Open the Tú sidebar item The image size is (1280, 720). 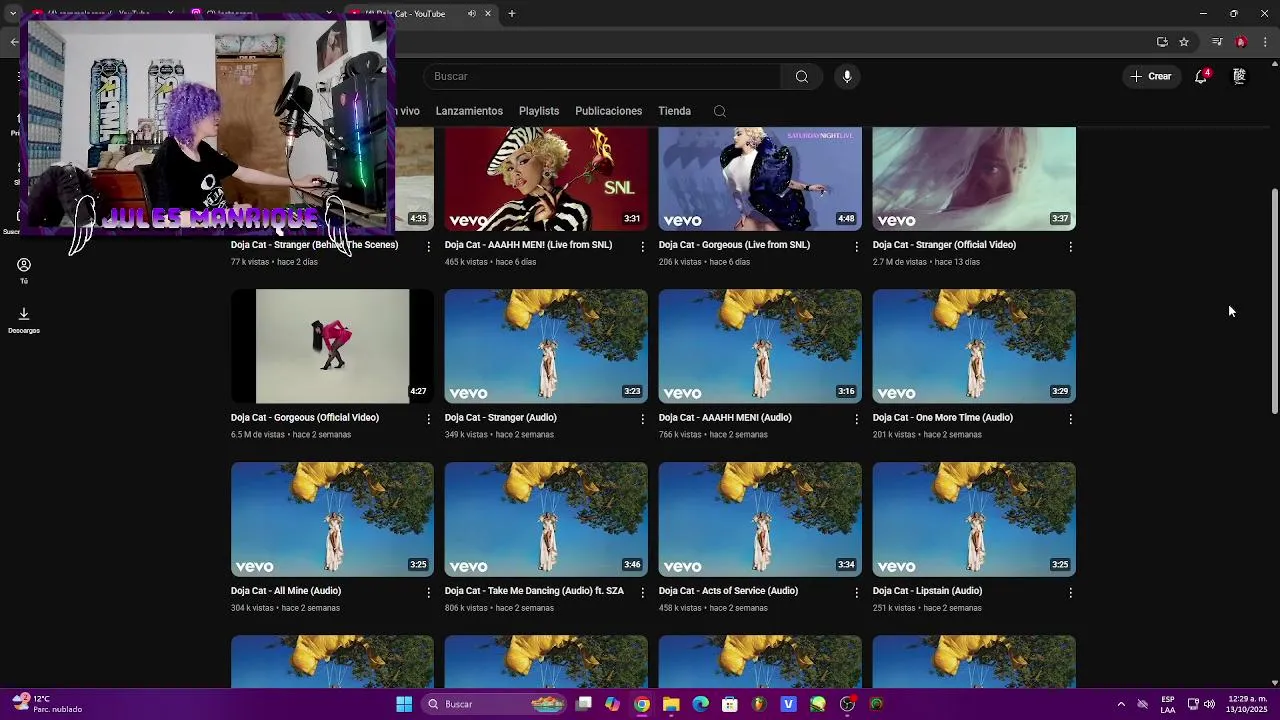coord(24,270)
